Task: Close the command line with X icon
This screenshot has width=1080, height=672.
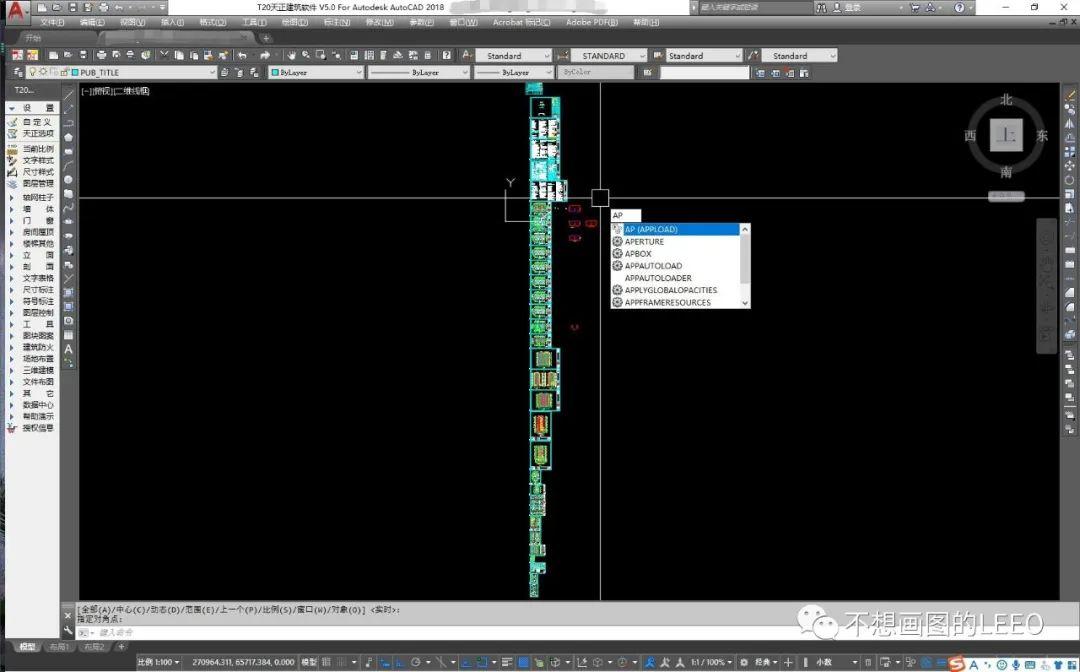Action: click(x=68, y=616)
